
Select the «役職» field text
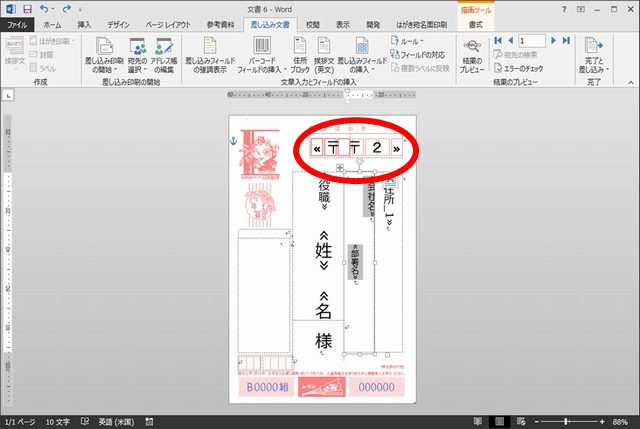pyautogui.click(x=324, y=191)
